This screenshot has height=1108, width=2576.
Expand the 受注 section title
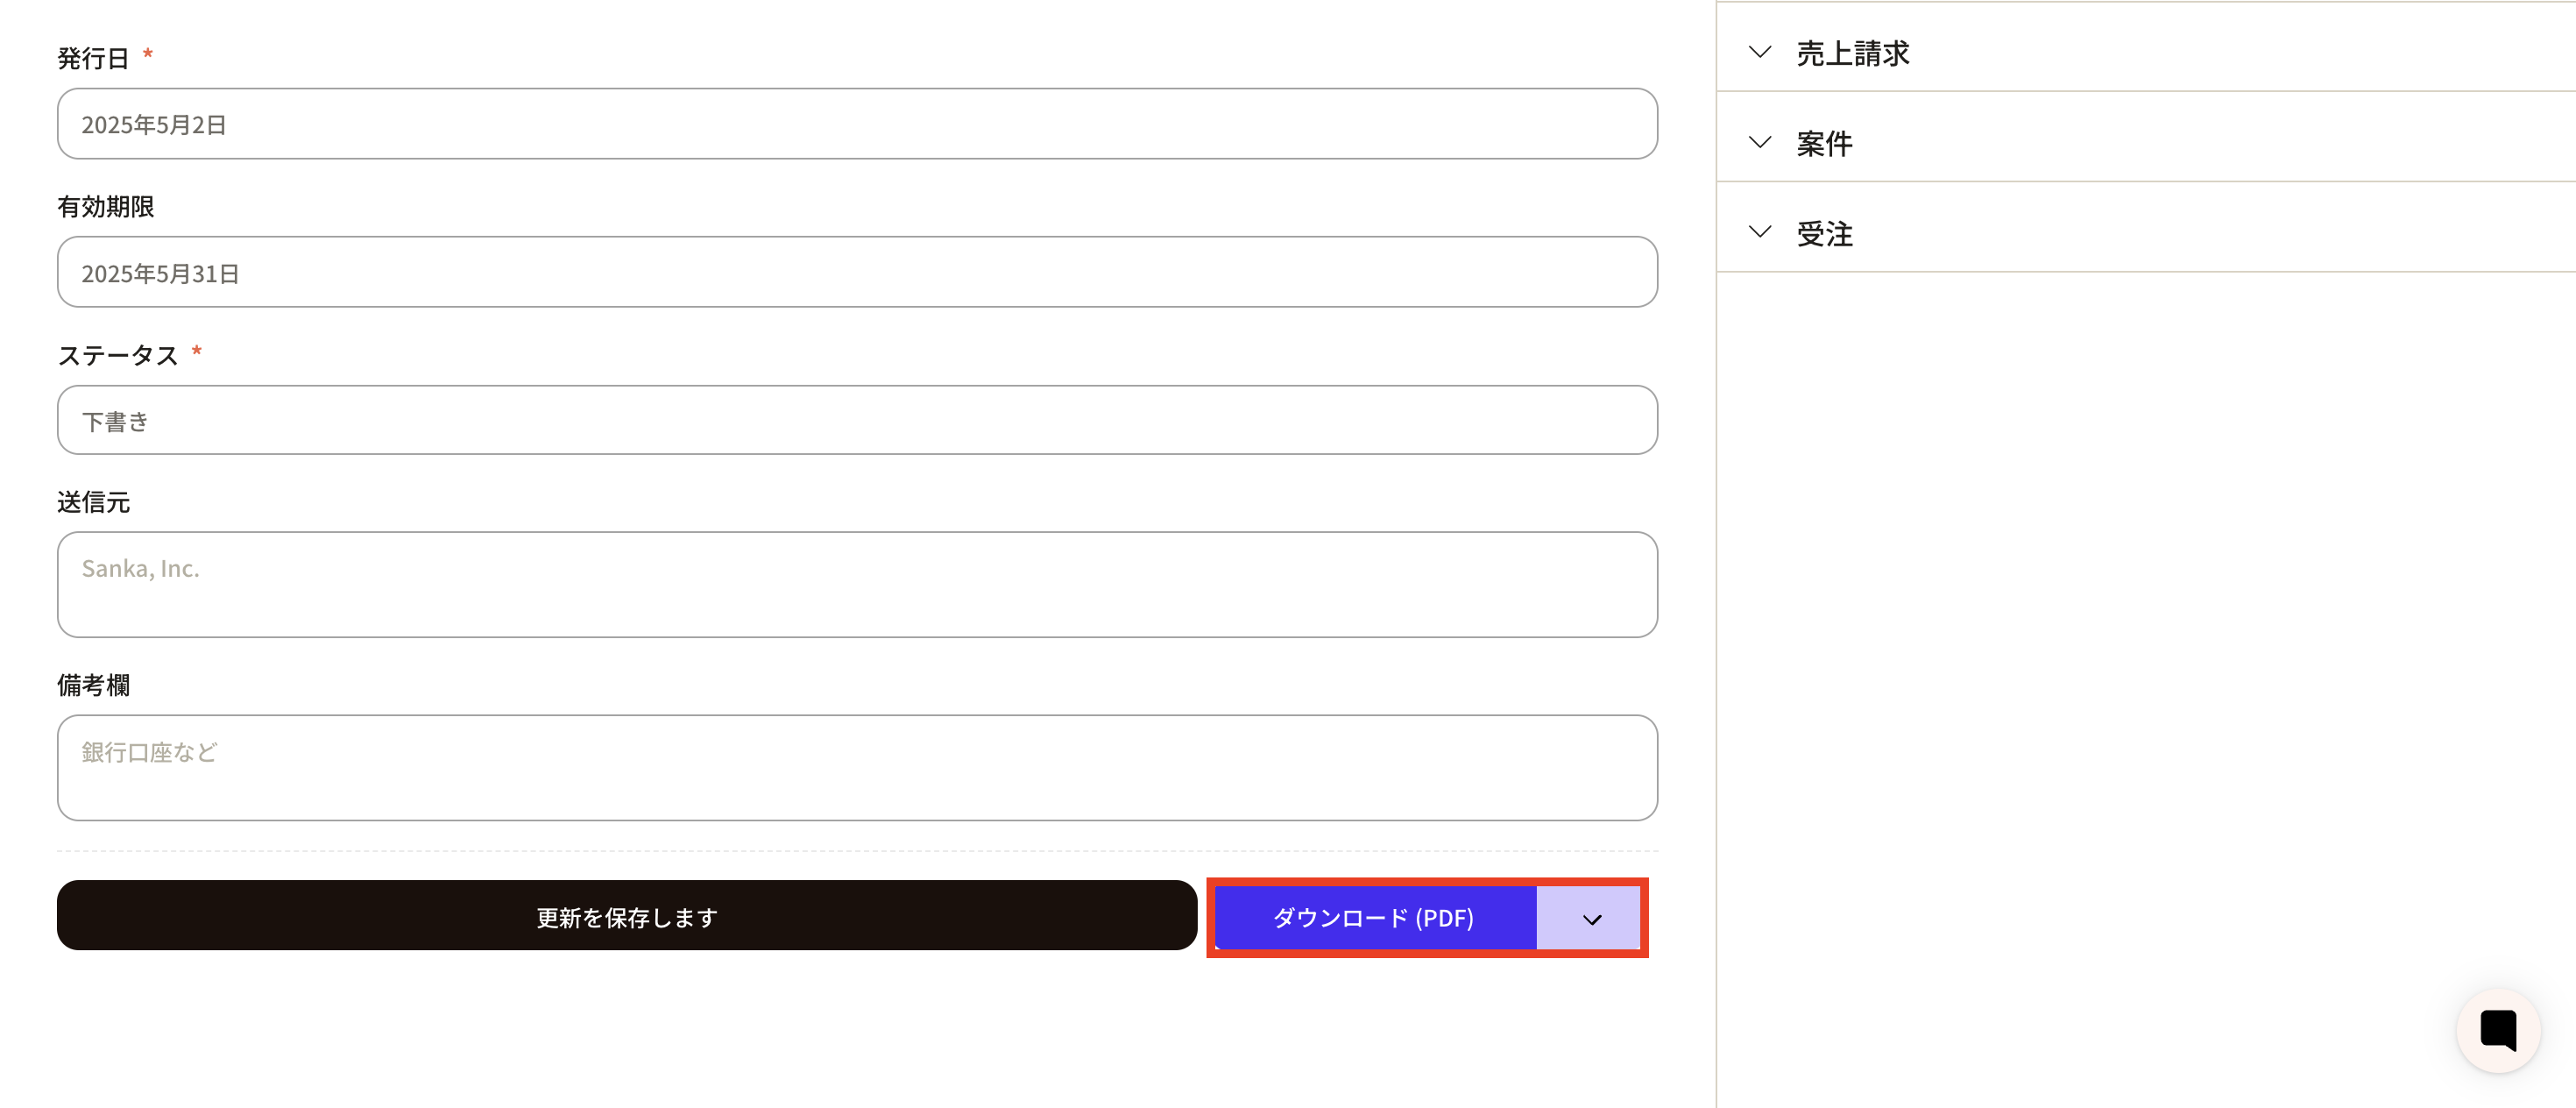click(1824, 234)
